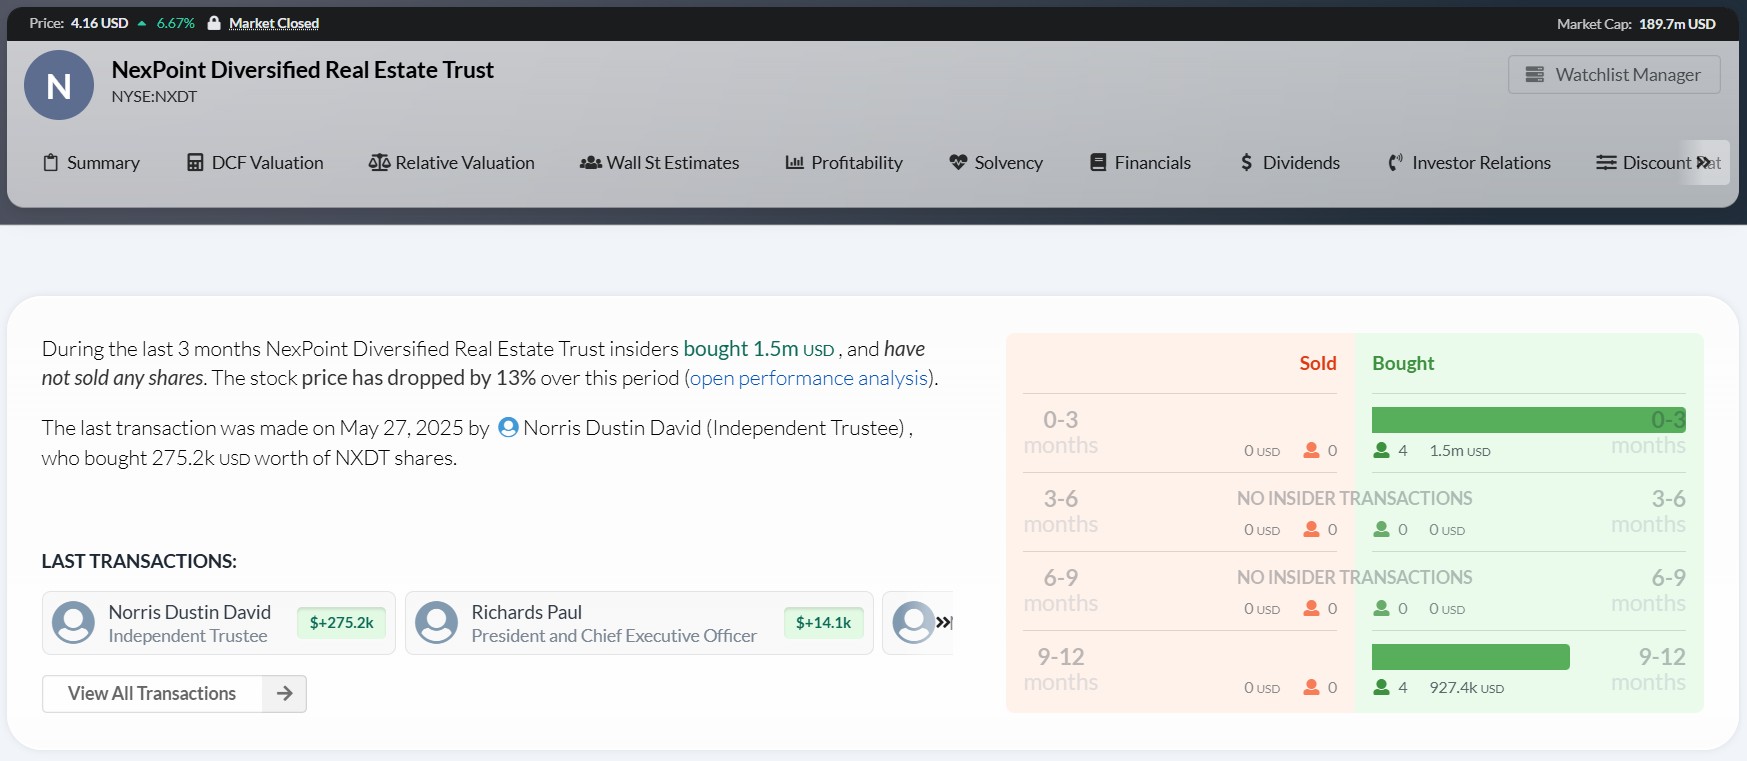Open the performance analysis link
Image resolution: width=1747 pixels, height=761 pixels.
(x=809, y=378)
